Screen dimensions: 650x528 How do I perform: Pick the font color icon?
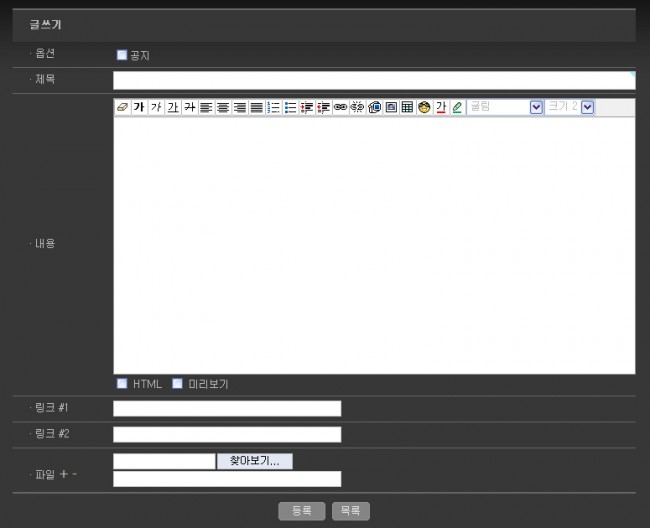(x=440, y=107)
